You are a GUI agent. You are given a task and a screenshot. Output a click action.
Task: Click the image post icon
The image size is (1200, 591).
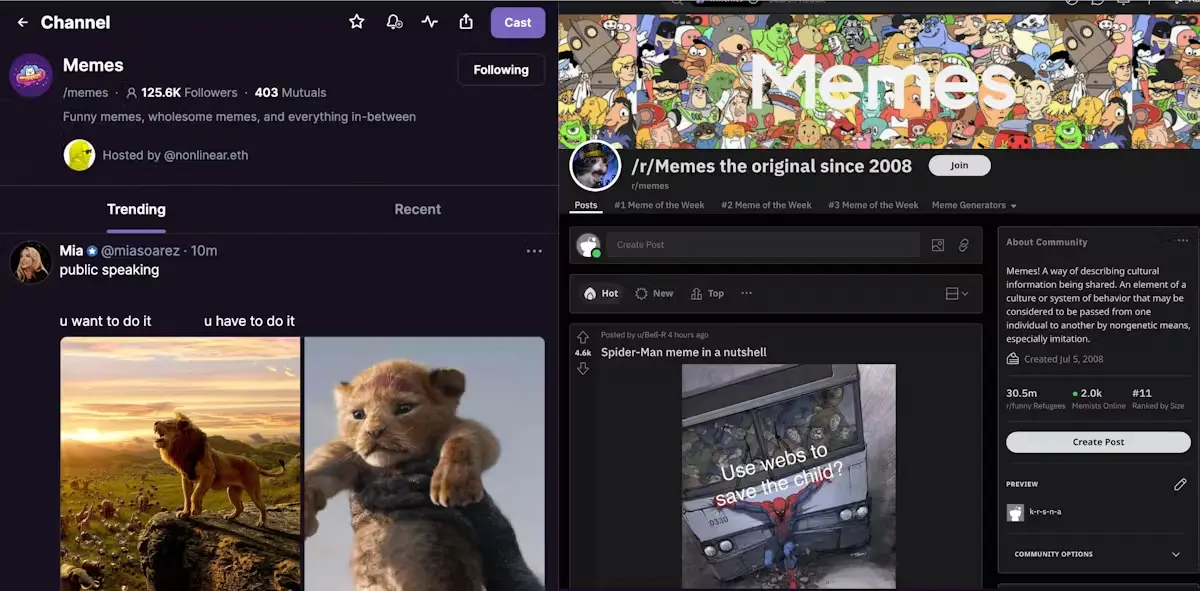(x=938, y=245)
